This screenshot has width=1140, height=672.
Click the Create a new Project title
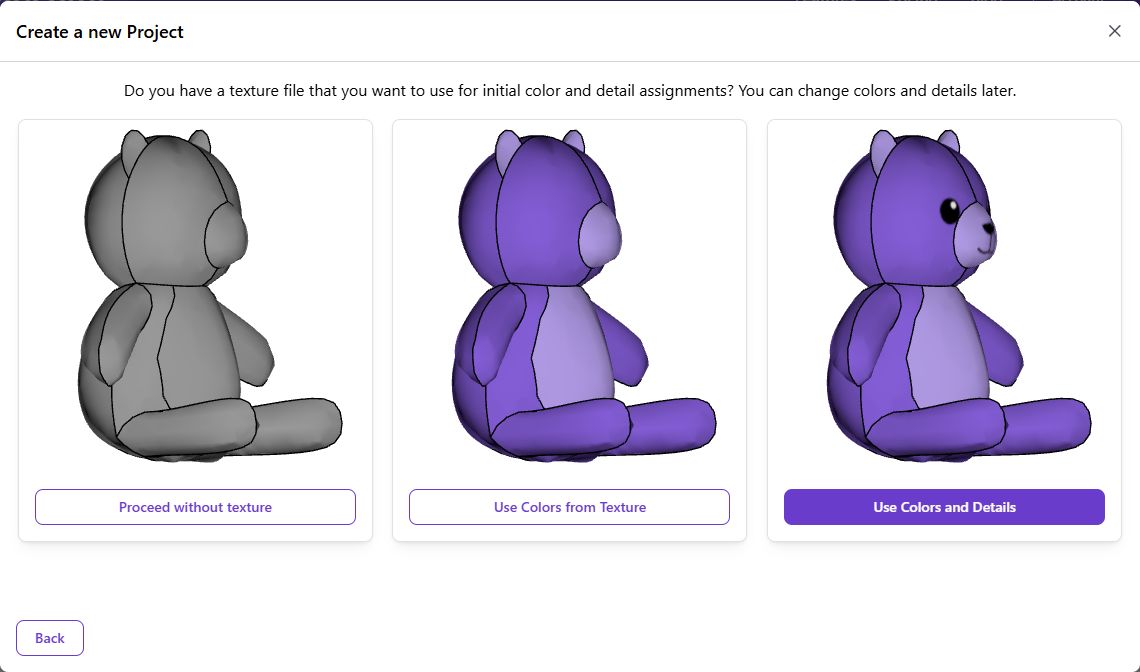[x=100, y=32]
